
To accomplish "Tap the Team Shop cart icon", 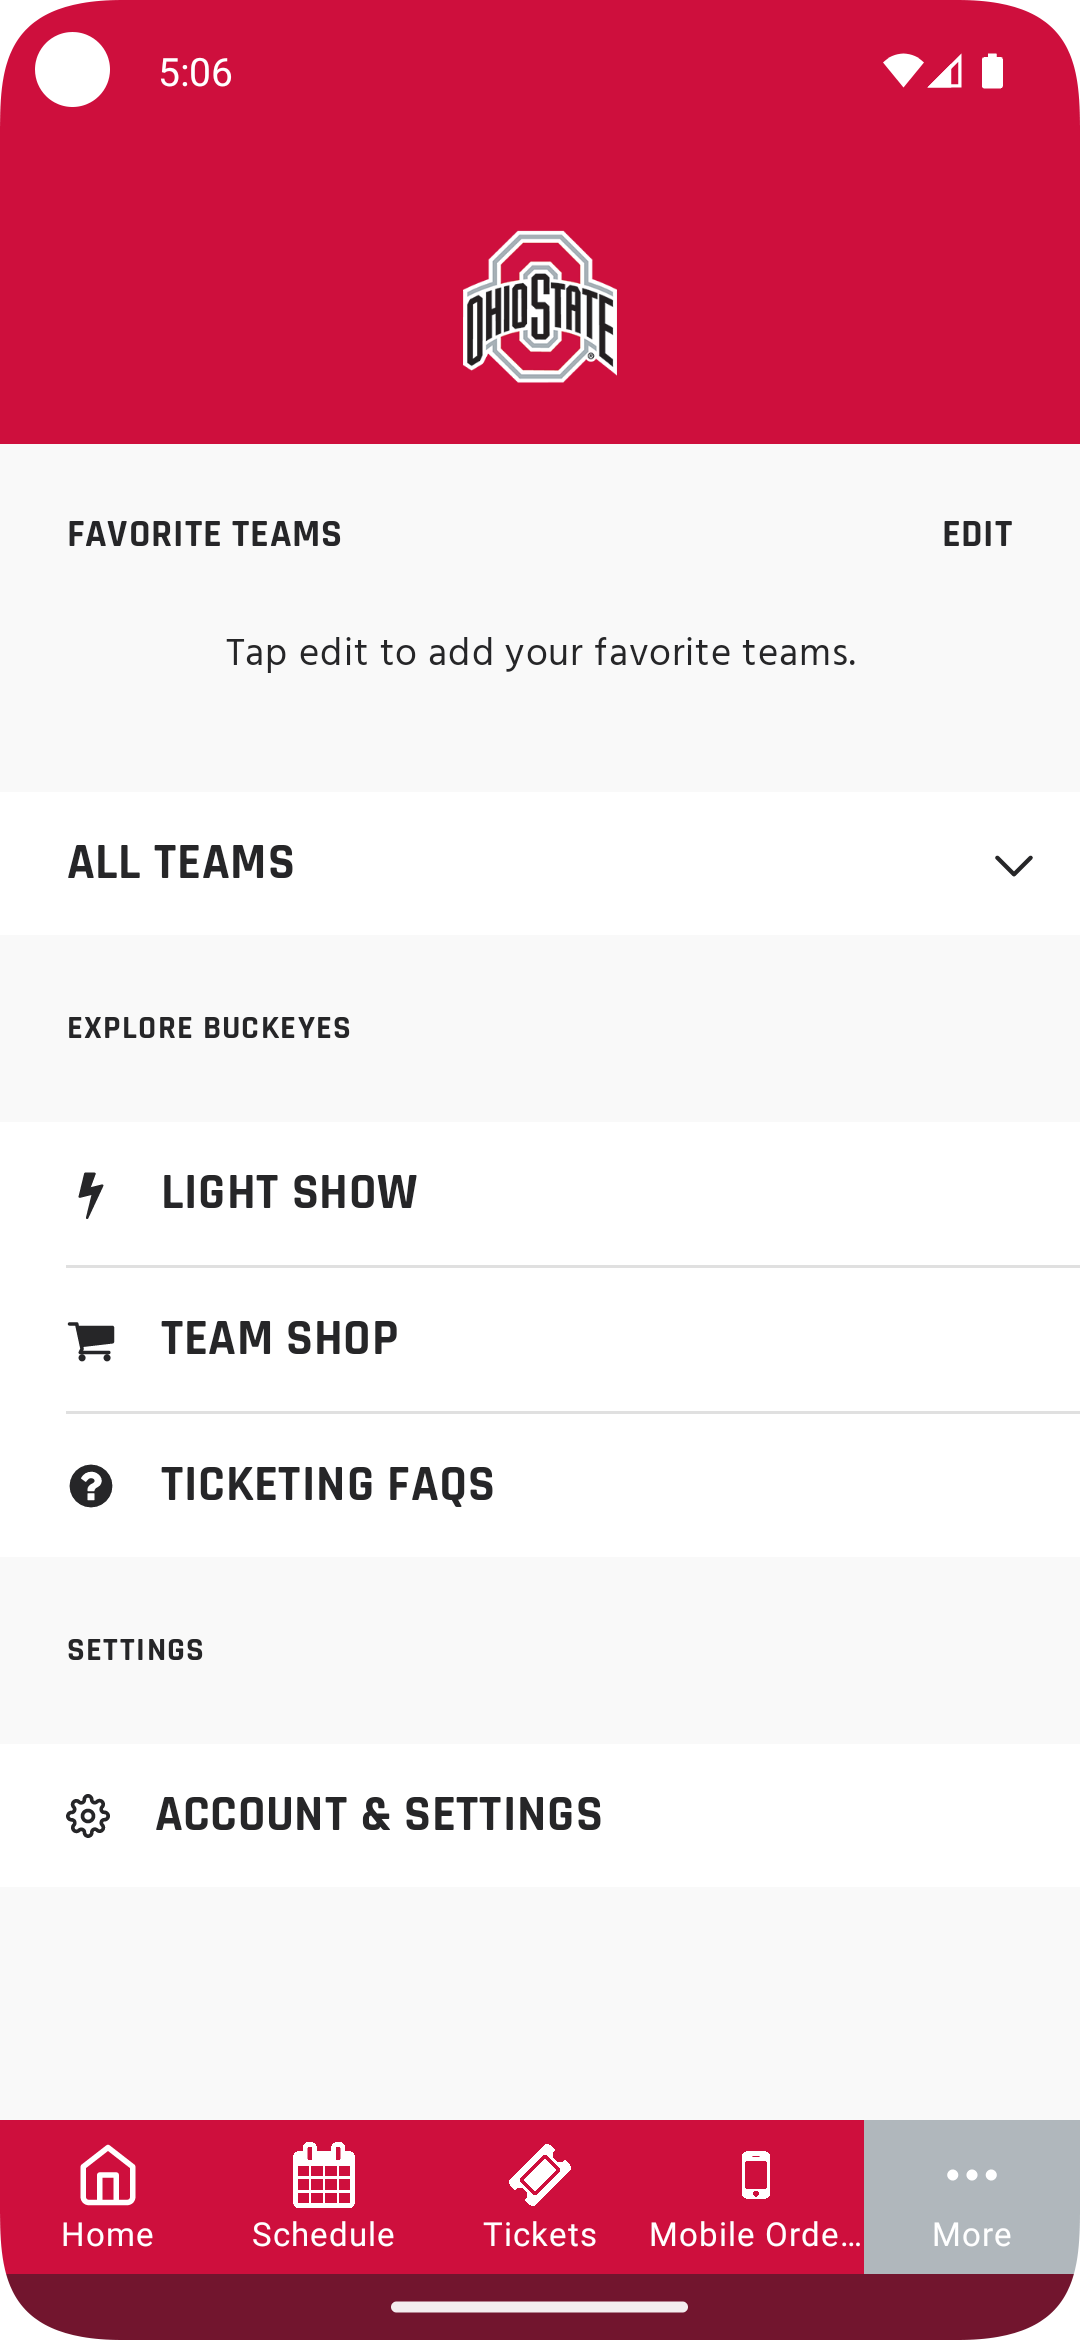I will coord(91,1340).
